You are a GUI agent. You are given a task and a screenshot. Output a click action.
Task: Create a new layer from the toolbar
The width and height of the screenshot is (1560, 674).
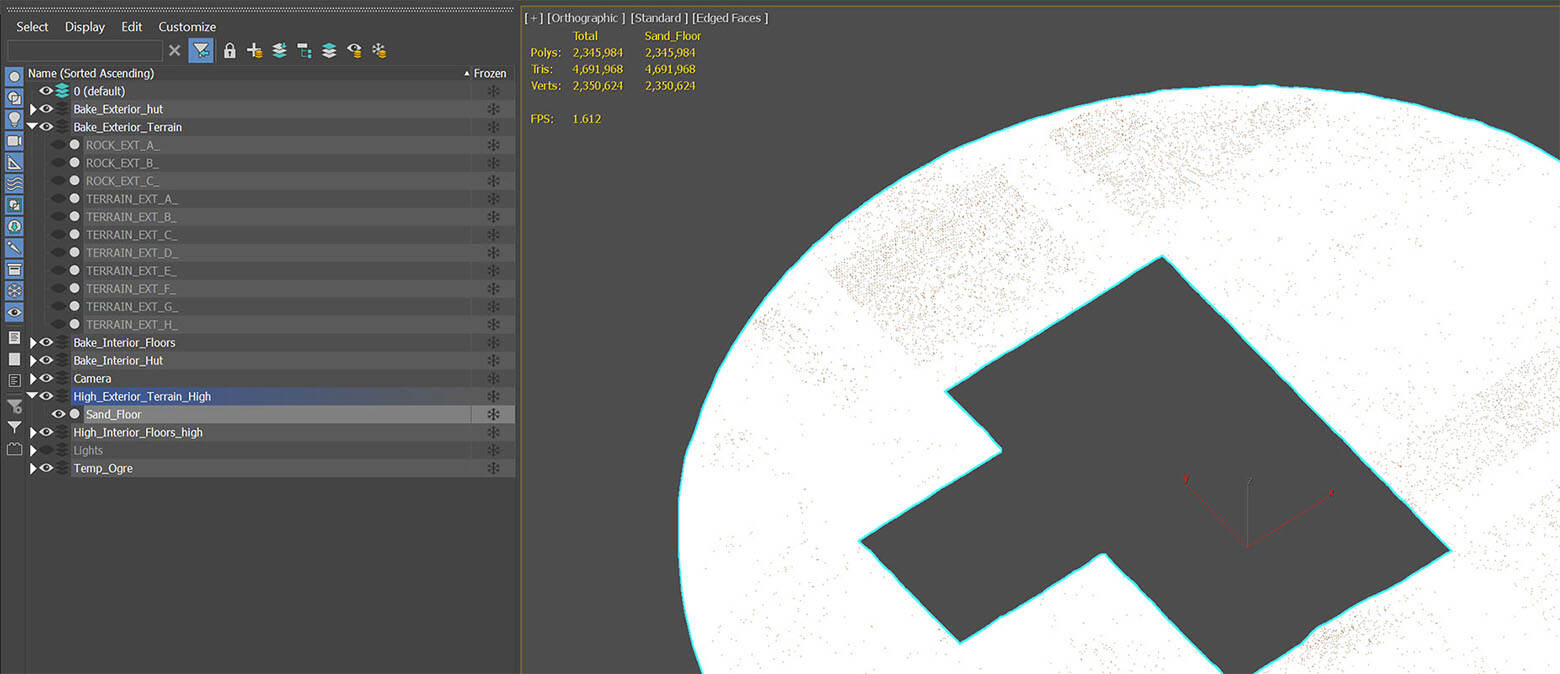click(254, 50)
